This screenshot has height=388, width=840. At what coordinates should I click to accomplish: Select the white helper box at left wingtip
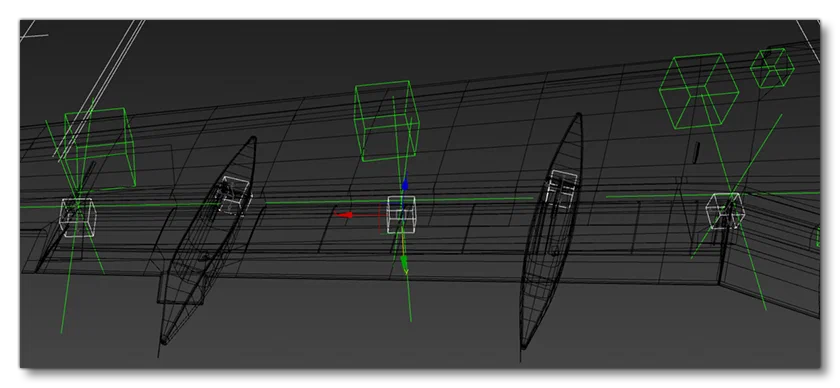[78, 217]
